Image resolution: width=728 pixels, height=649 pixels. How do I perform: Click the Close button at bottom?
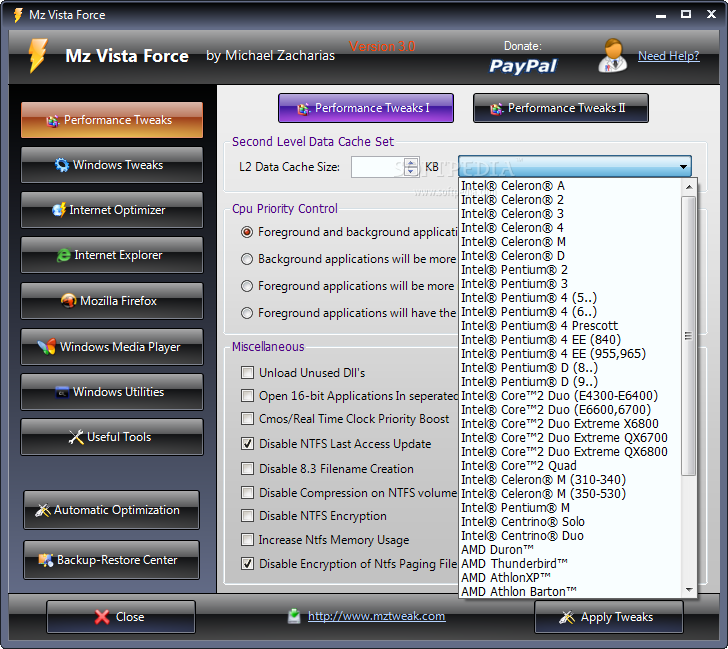point(121,617)
